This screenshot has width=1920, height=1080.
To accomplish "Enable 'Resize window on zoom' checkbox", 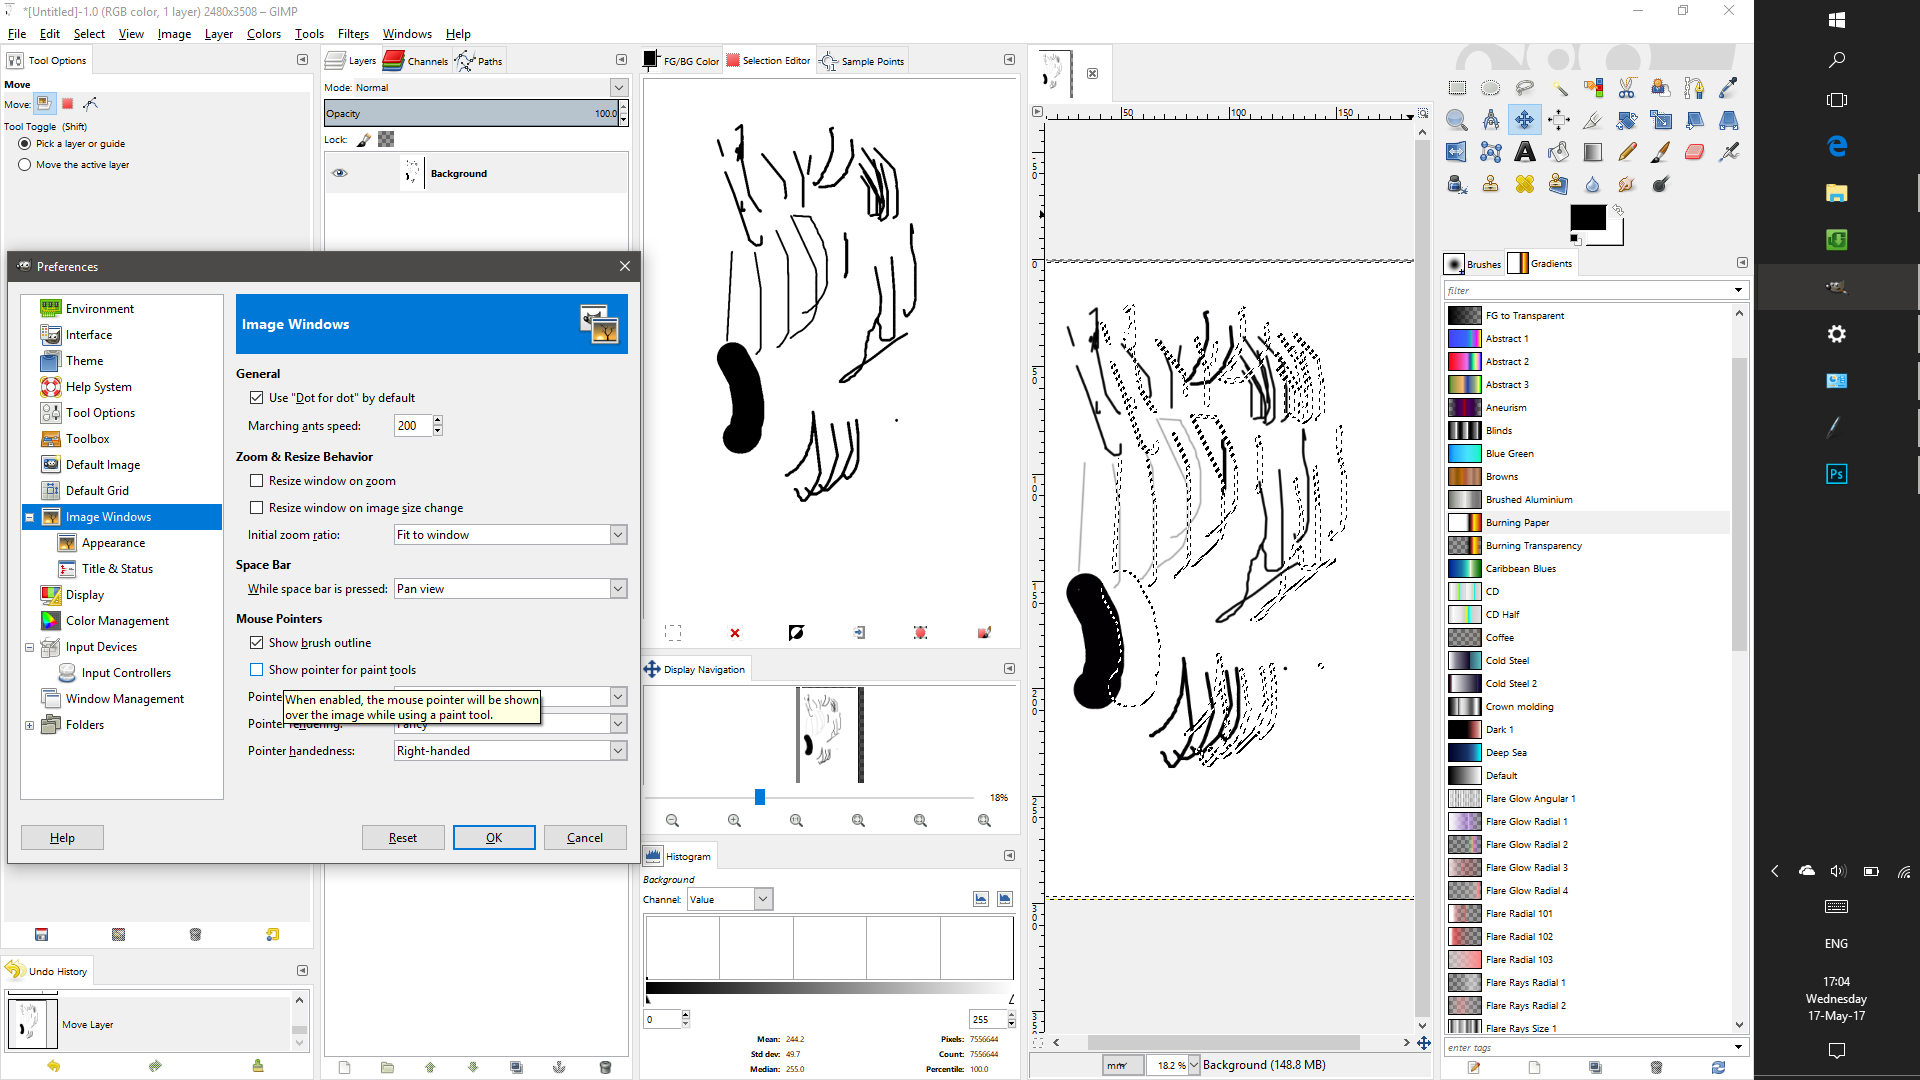I will pyautogui.click(x=257, y=481).
